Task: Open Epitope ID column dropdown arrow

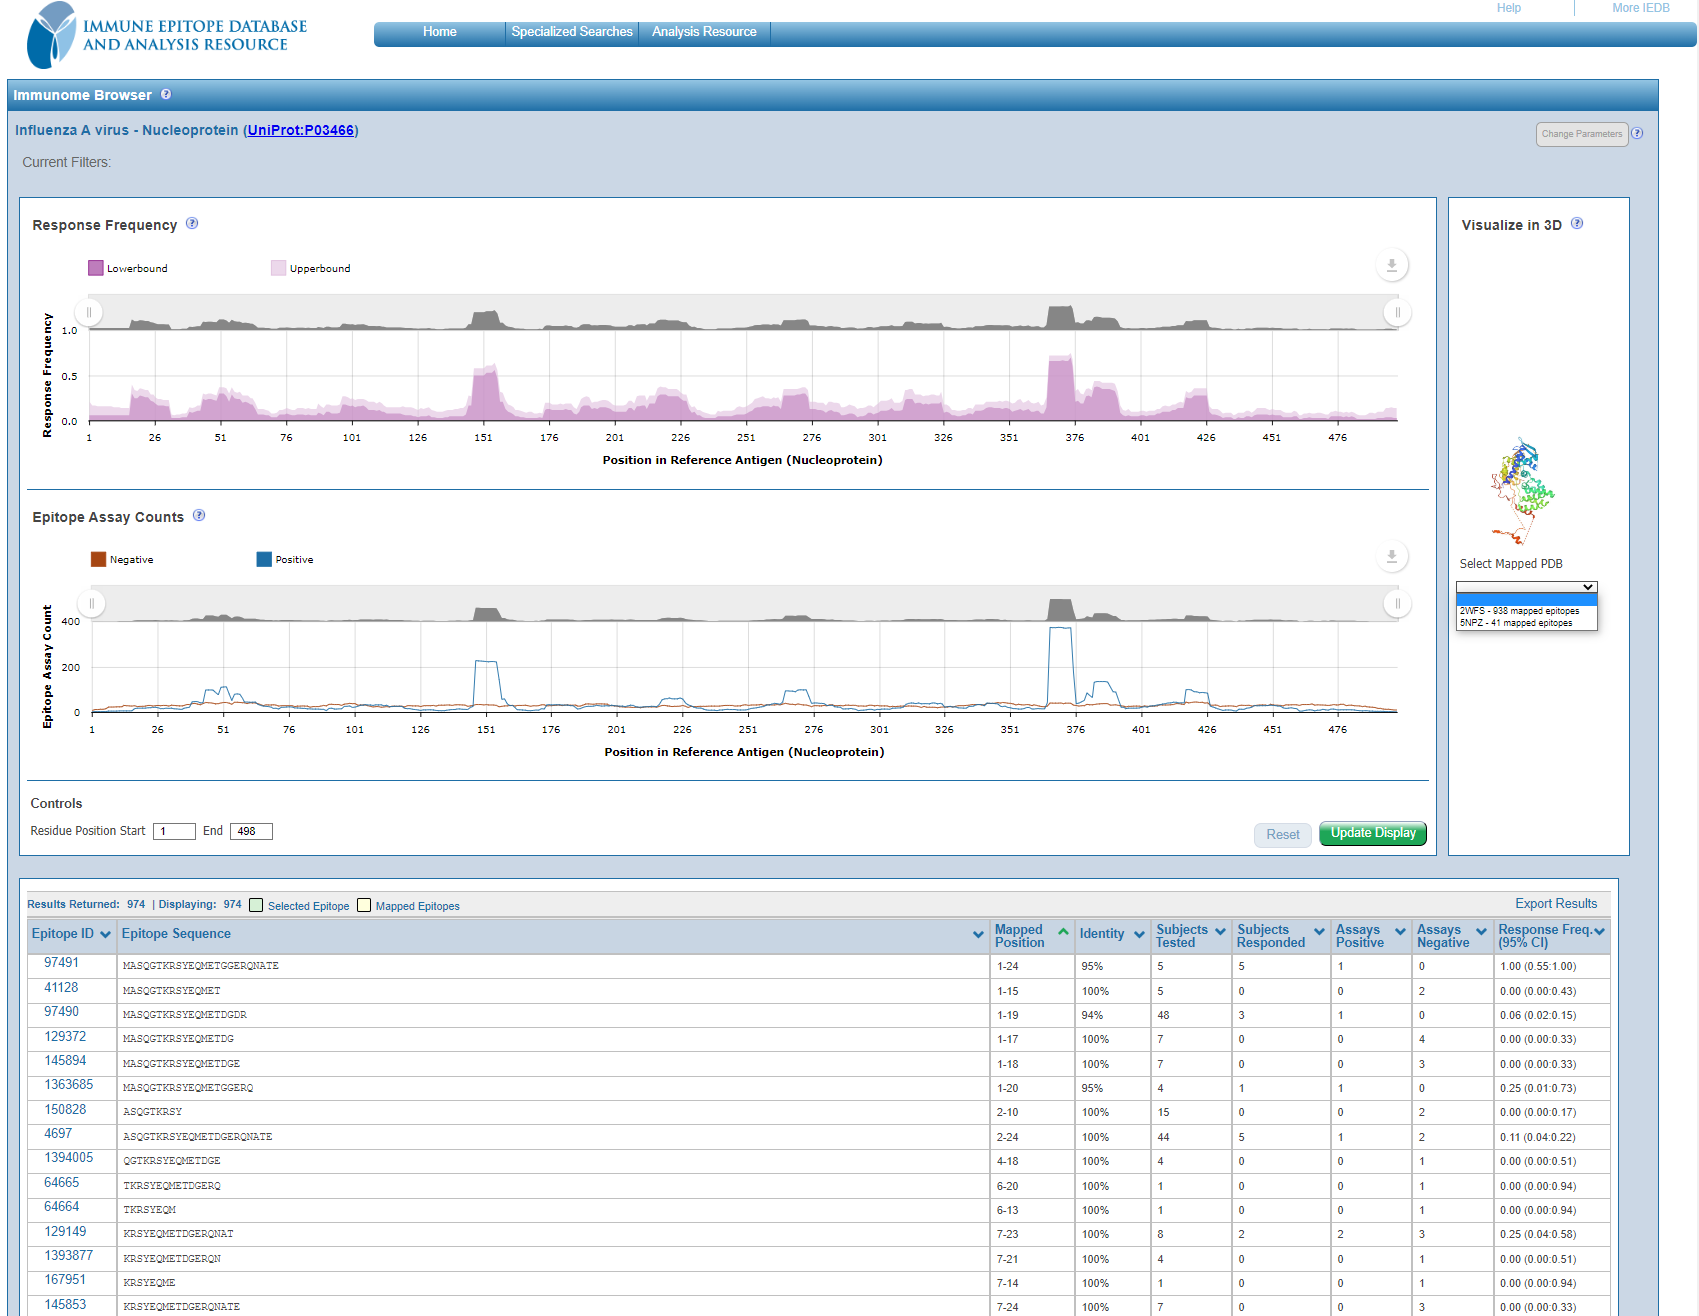Action: click(105, 935)
